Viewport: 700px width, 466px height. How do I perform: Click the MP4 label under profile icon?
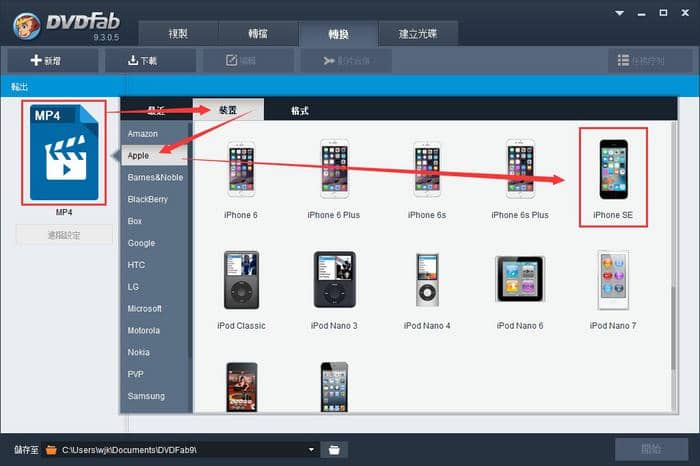pos(64,212)
